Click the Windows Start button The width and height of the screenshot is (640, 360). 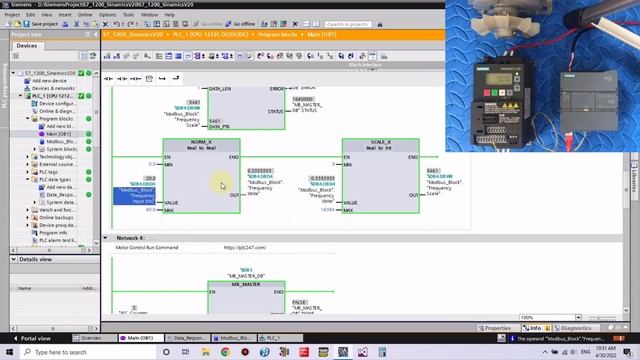pyautogui.click(x=9, y=352)
